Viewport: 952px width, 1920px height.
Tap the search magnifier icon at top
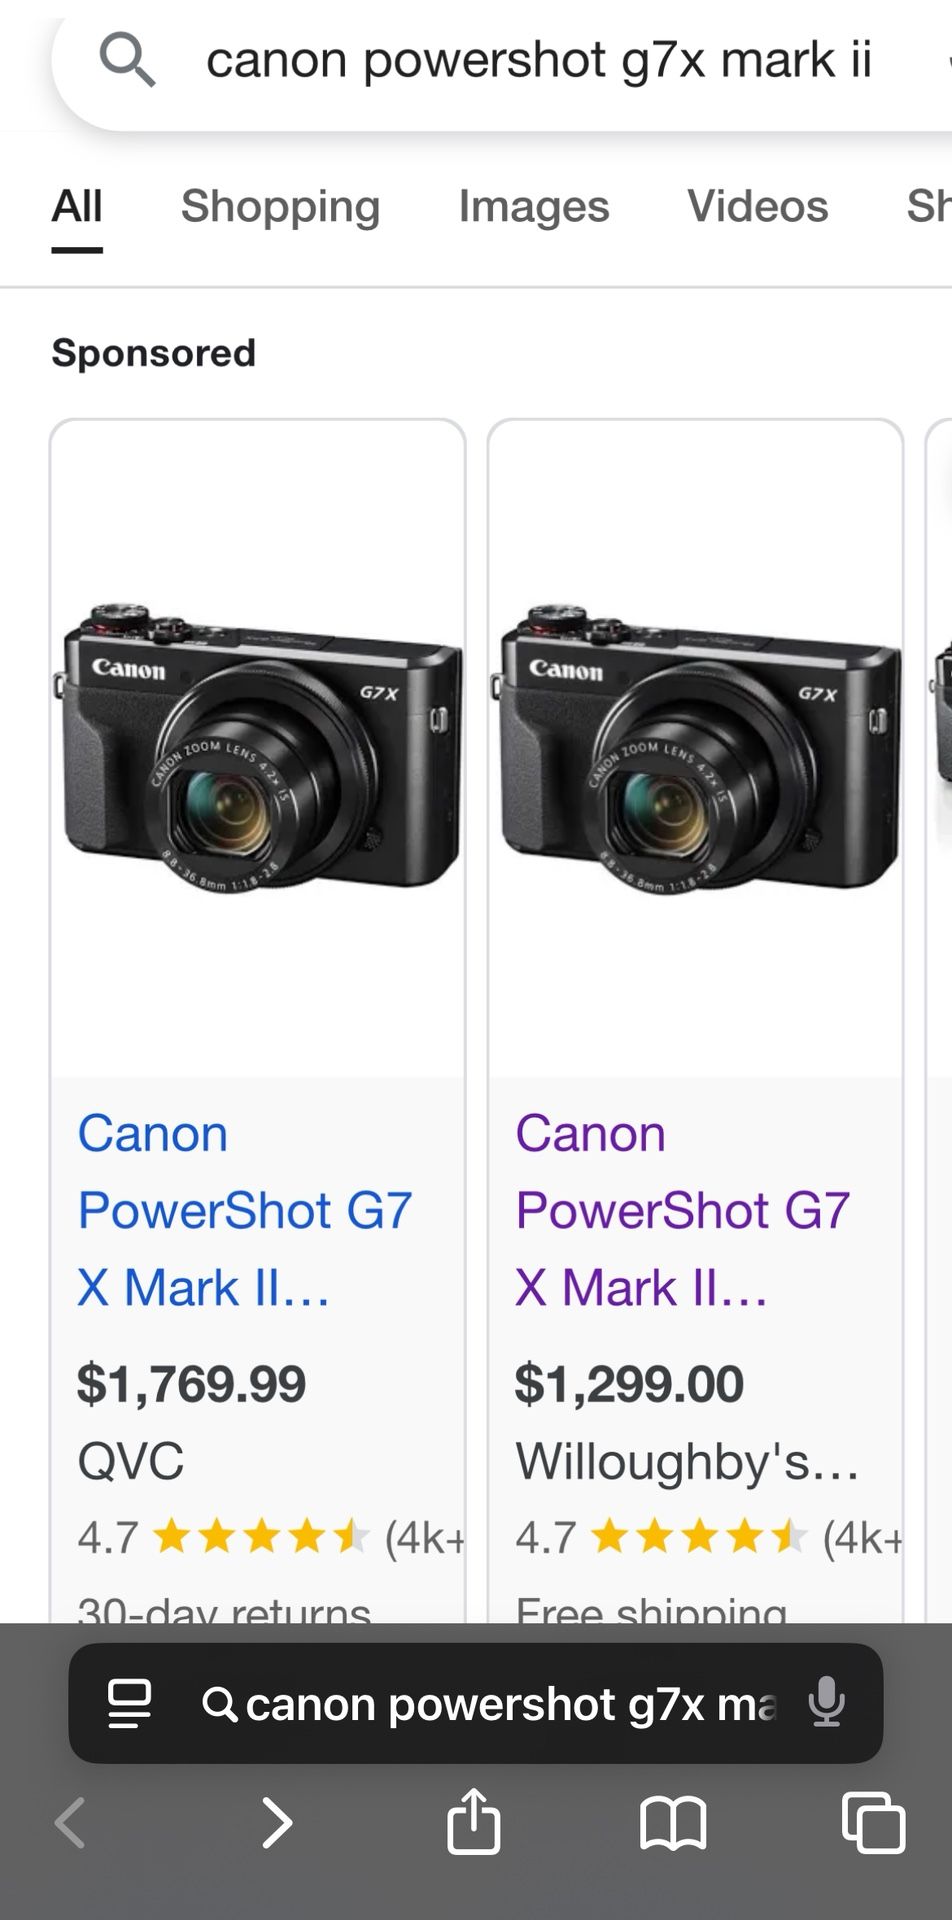127,60
